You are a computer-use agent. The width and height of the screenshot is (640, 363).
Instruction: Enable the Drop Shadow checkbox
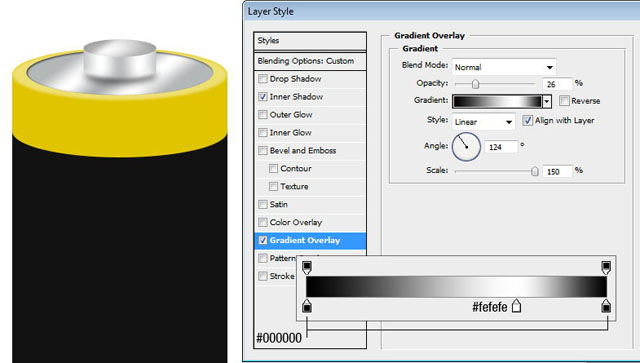[263, 79]
